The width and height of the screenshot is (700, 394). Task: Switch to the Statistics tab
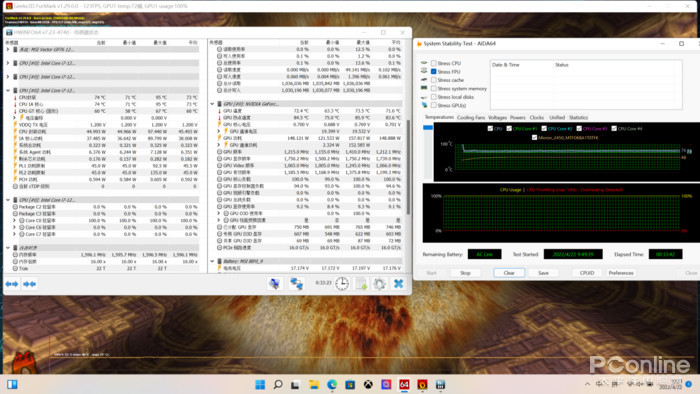click(578, 117)
